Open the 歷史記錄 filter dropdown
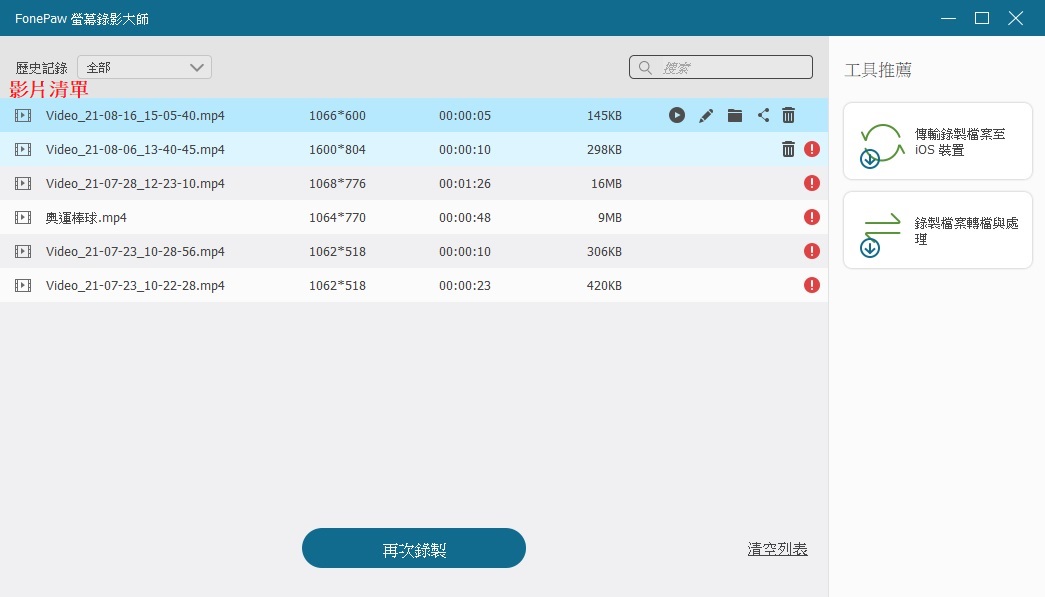The image size is (1045, 597). coord(145,68)
